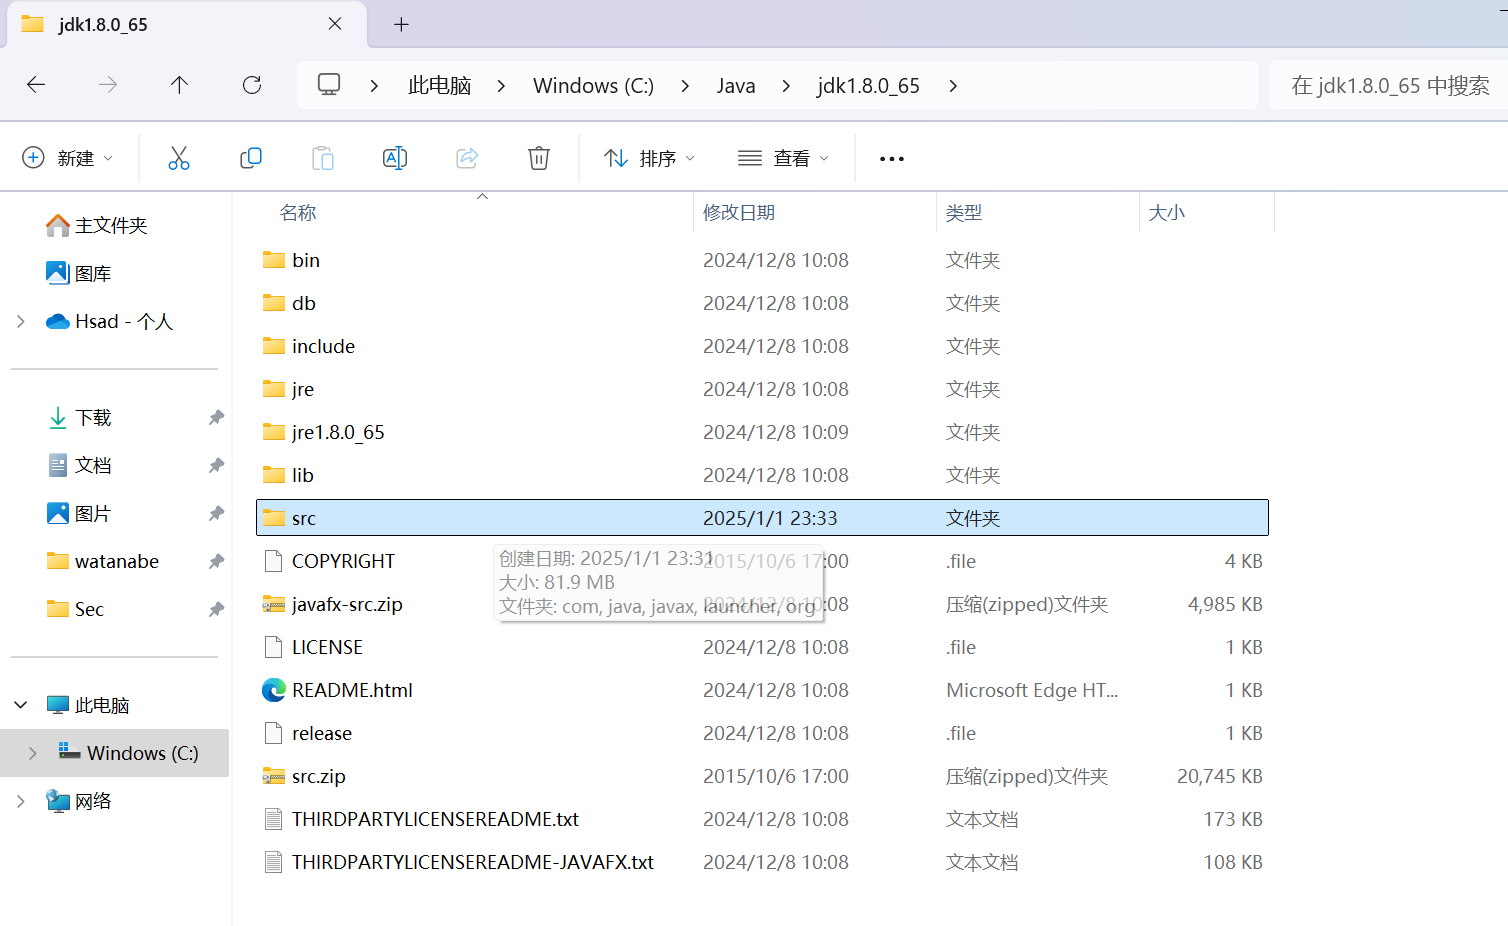The width and height of the screenshot is (1508, 926).
Task: Open the 新建 new item dropdown
Action: point(67,158)
